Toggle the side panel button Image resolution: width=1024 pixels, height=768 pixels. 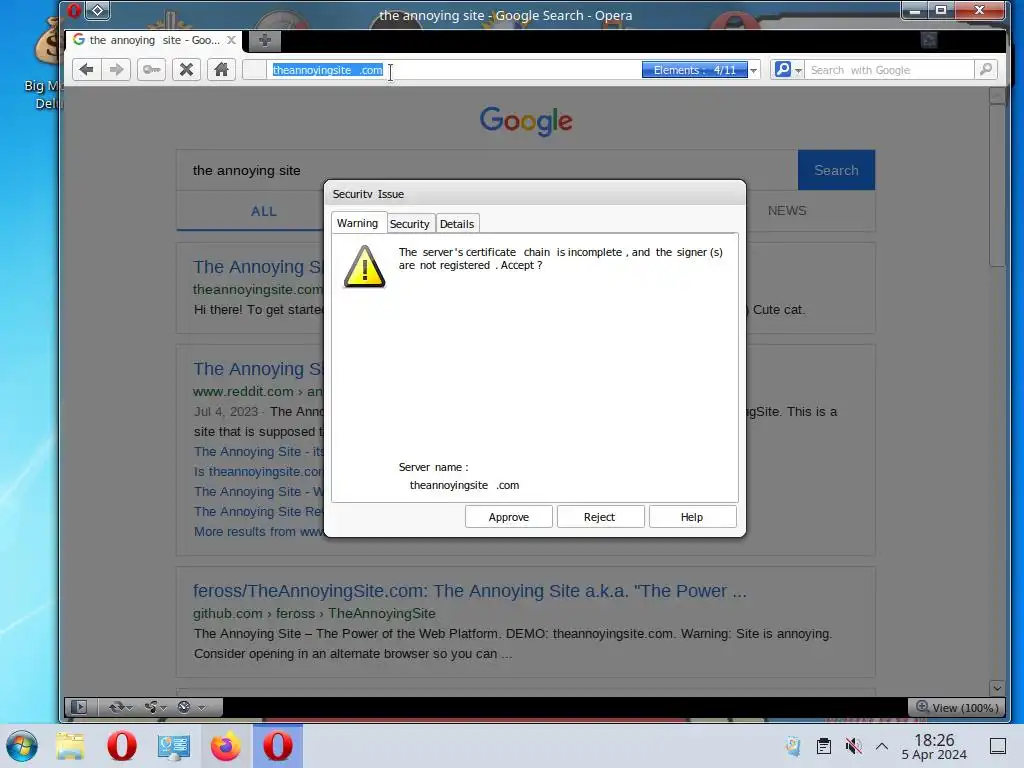[79, 707]
